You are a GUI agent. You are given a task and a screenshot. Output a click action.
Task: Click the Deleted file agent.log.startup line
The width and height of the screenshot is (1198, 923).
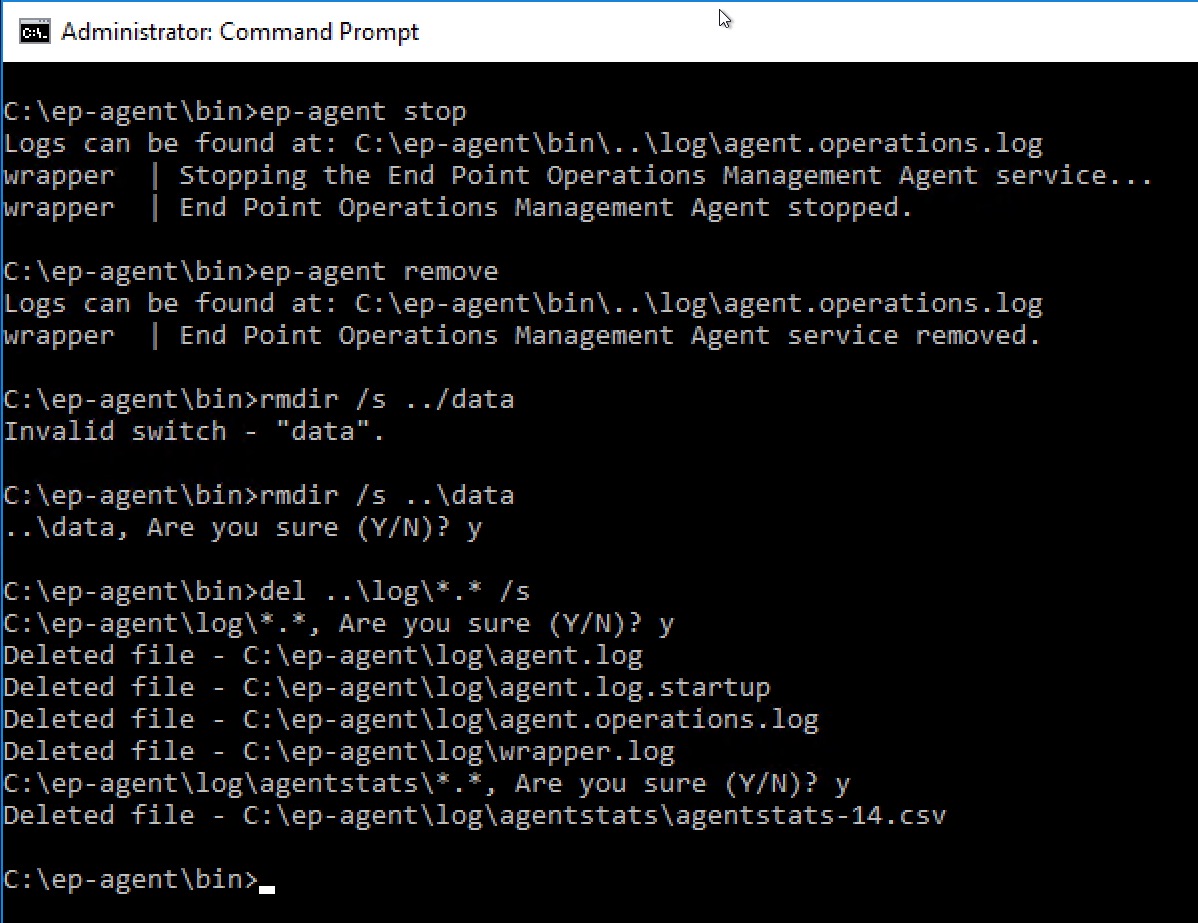[x=387, y=688]
